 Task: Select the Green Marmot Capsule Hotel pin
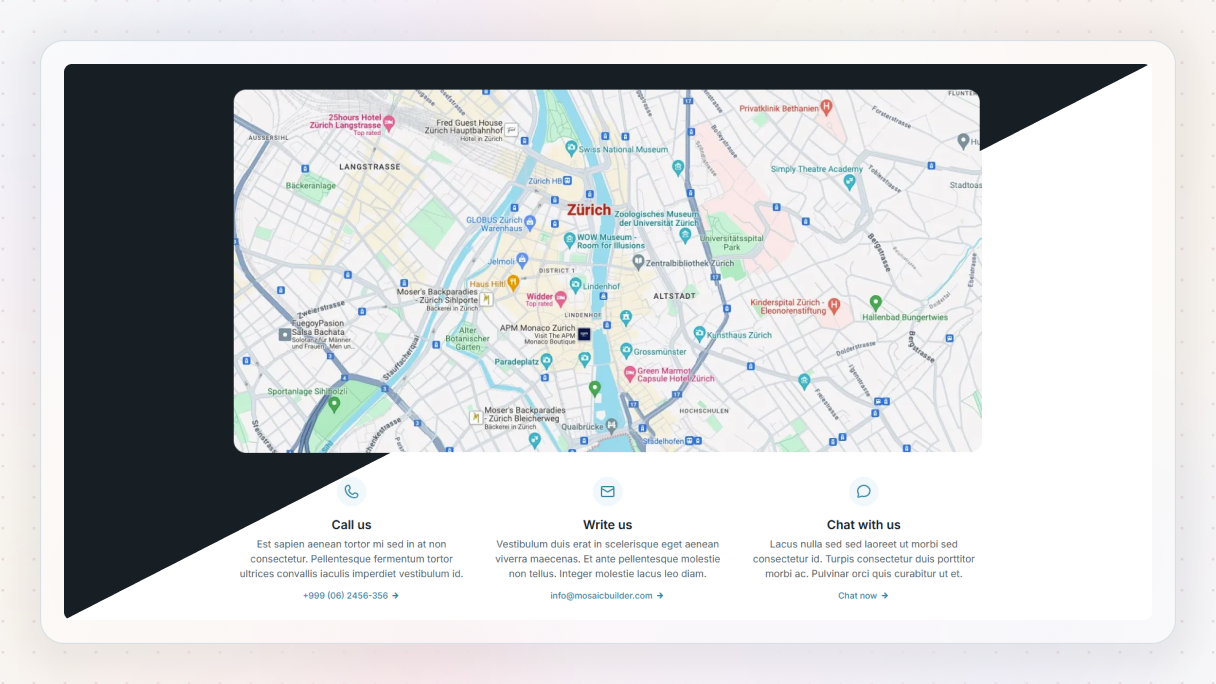click(630, 374)
